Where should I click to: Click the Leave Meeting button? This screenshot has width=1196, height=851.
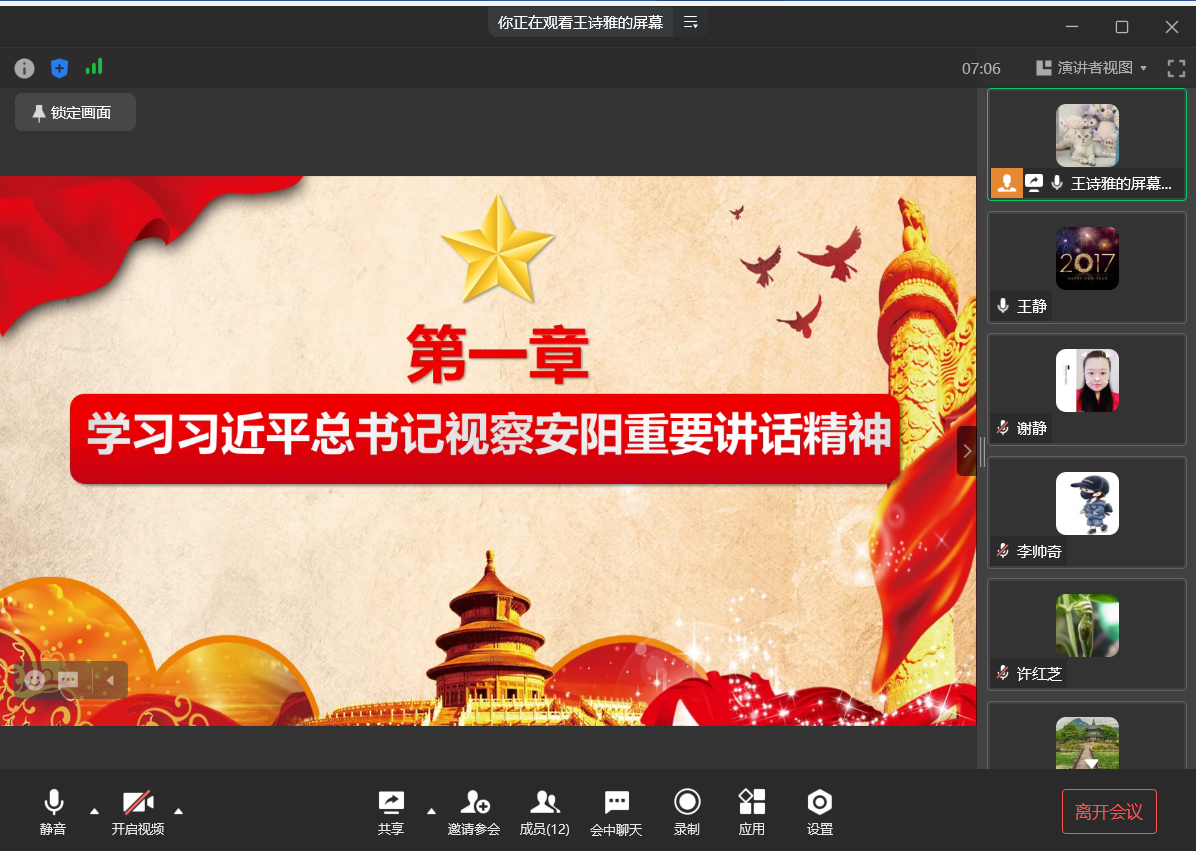(x=1109, y=812)
